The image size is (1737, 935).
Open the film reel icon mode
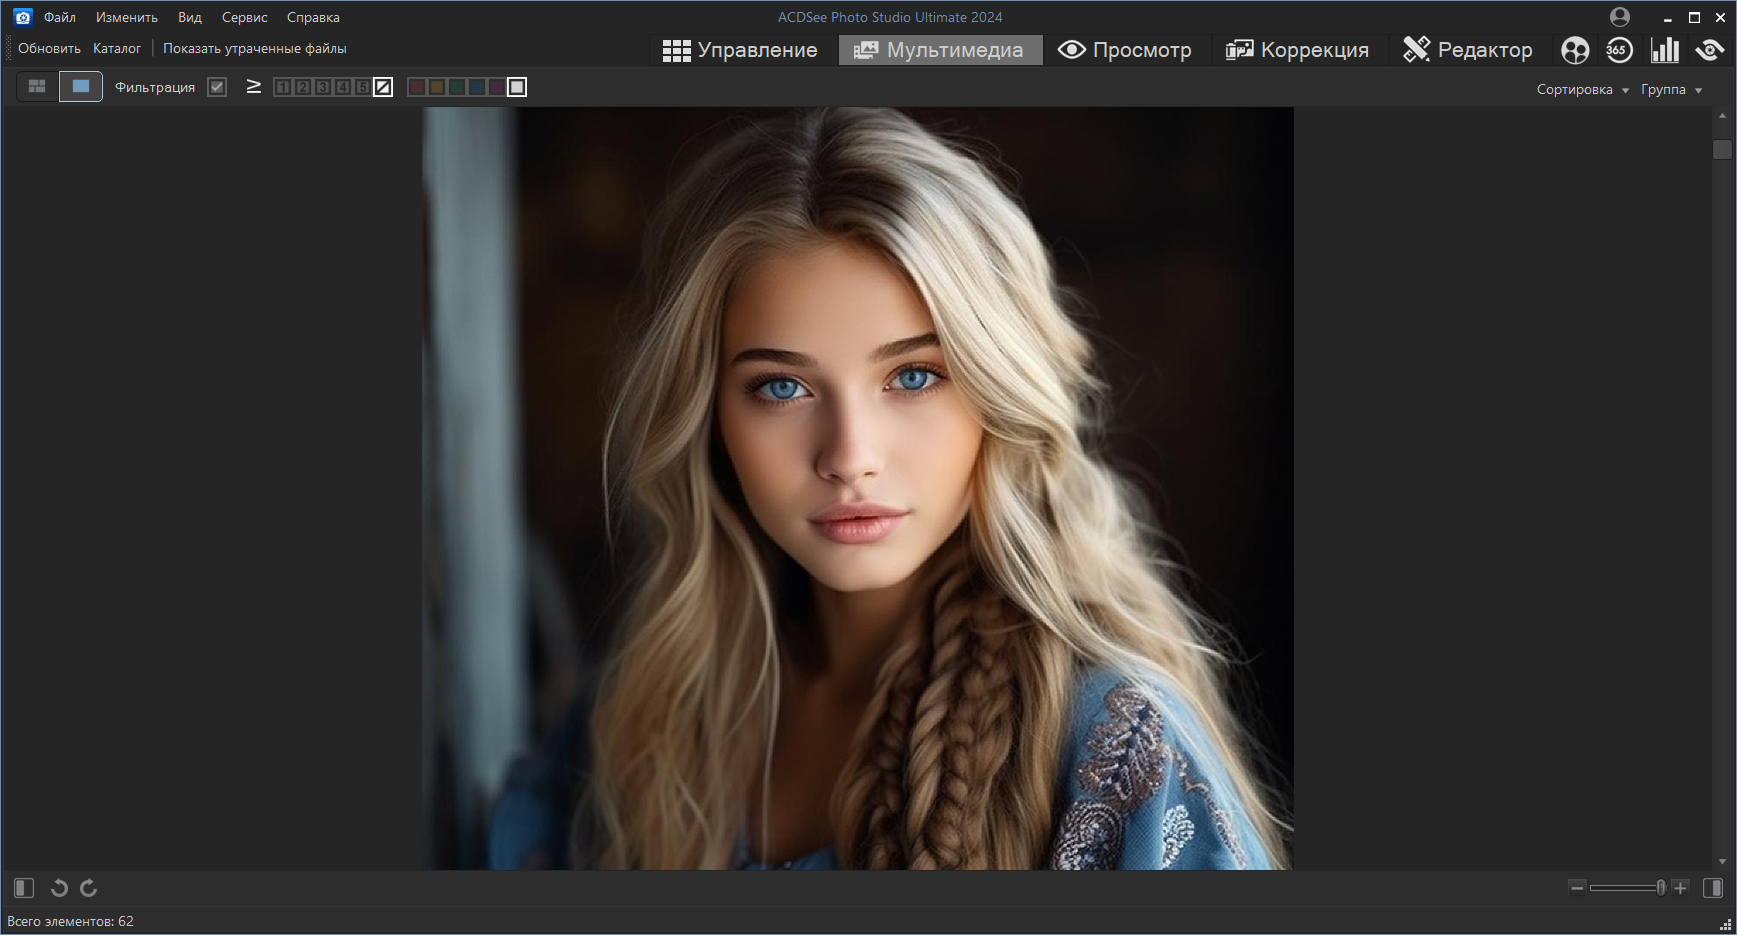tap(1575, 50)
